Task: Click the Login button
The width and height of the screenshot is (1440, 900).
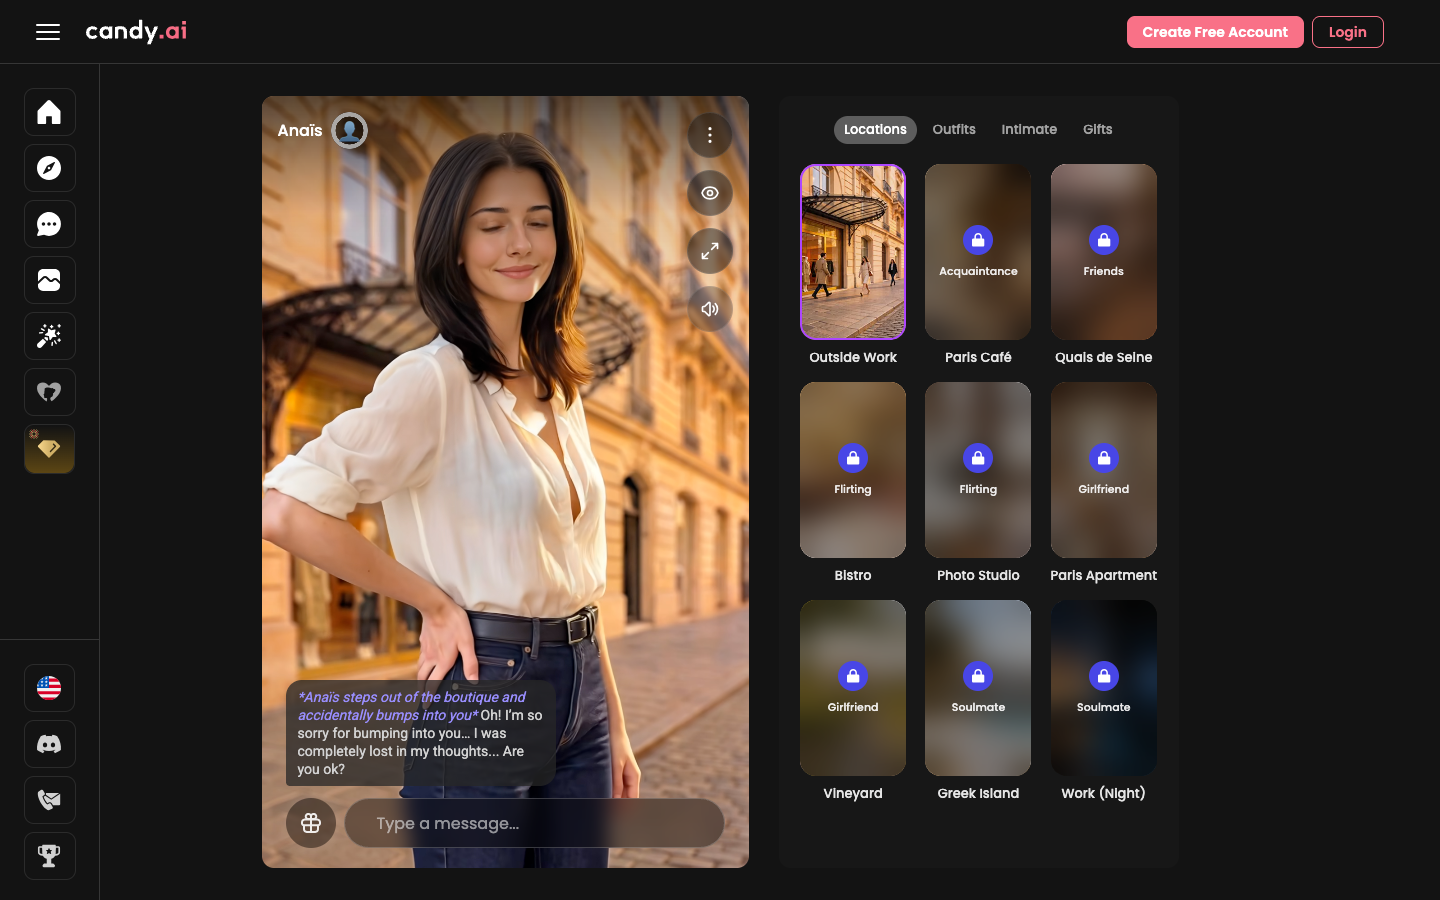Action: click(1347, 32)
